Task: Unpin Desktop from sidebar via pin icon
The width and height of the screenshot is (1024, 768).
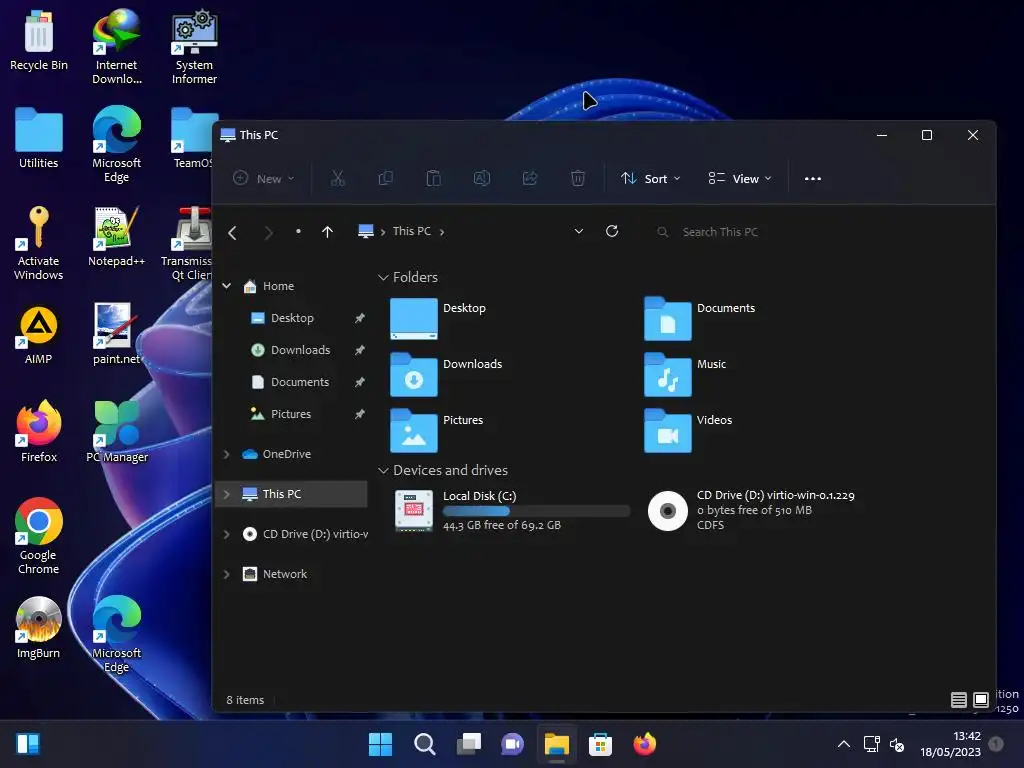Action: click(x=359, y=318)
